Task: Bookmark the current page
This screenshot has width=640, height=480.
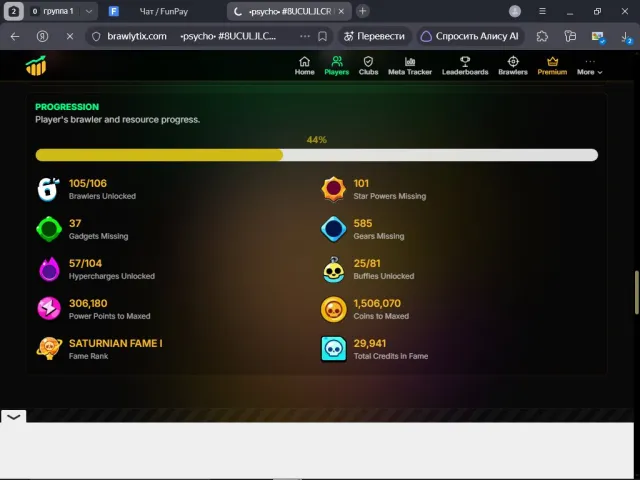Action: tap(322, 36)
